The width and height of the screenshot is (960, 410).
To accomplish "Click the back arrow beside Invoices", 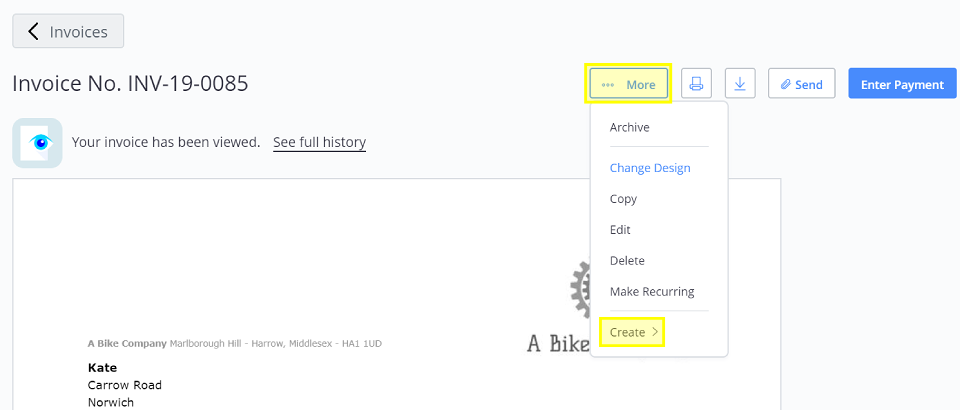I will [x=33, y=31].
